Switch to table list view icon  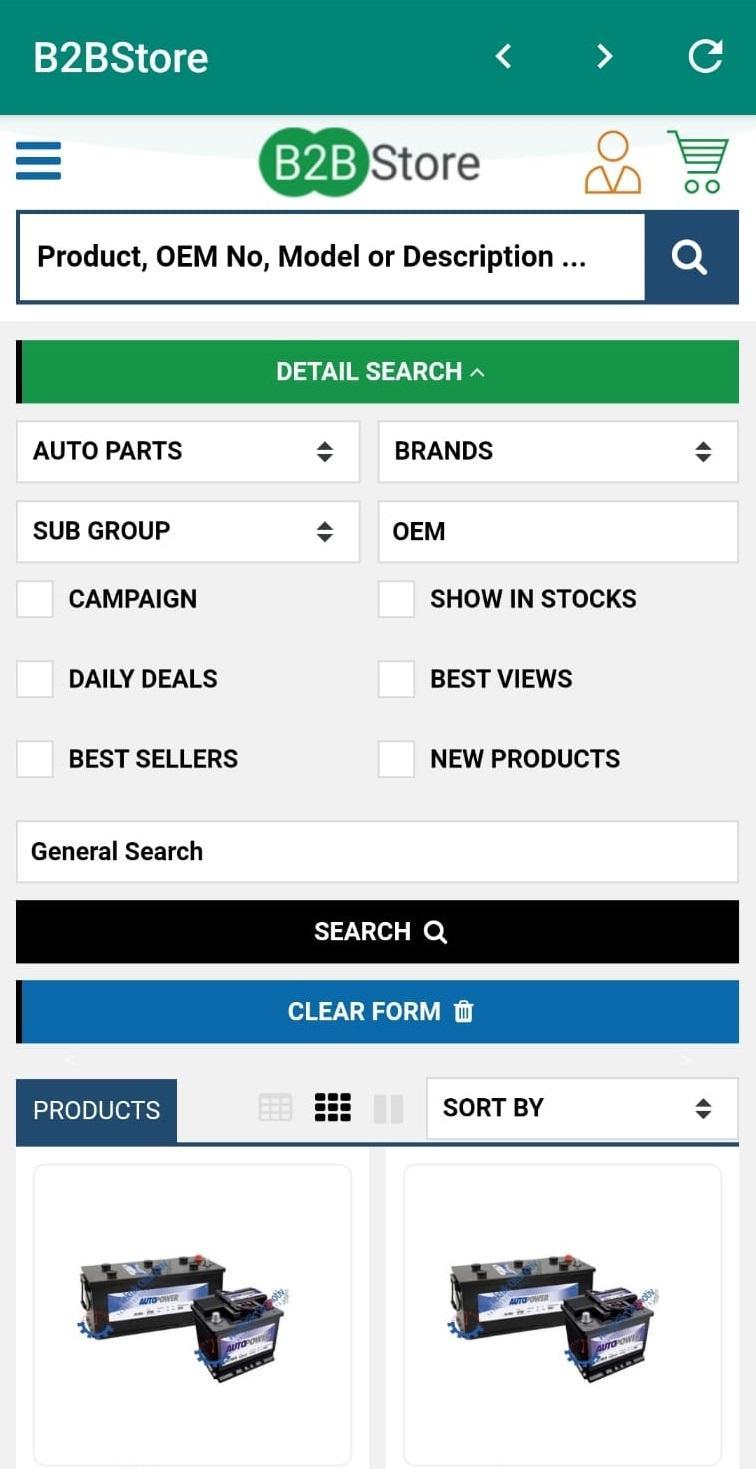point(275,1108)
